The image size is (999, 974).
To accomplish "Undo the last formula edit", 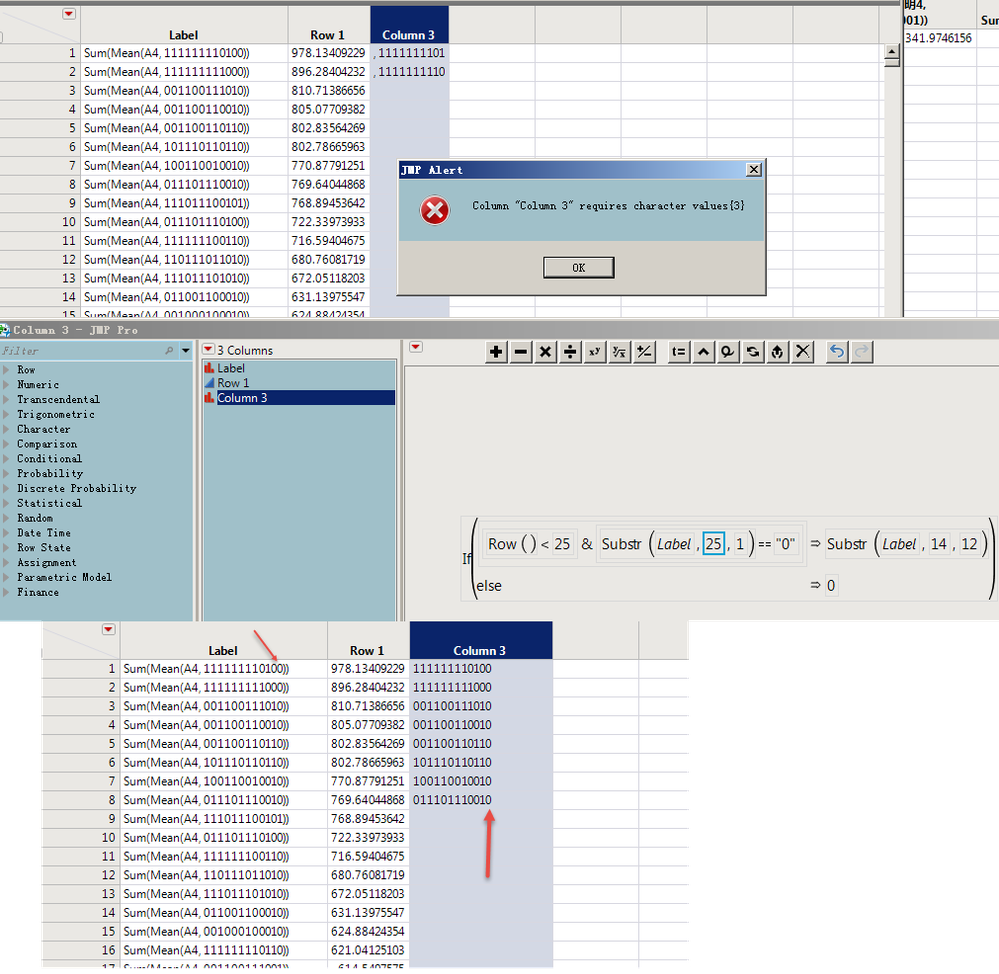I will point(837,352).
